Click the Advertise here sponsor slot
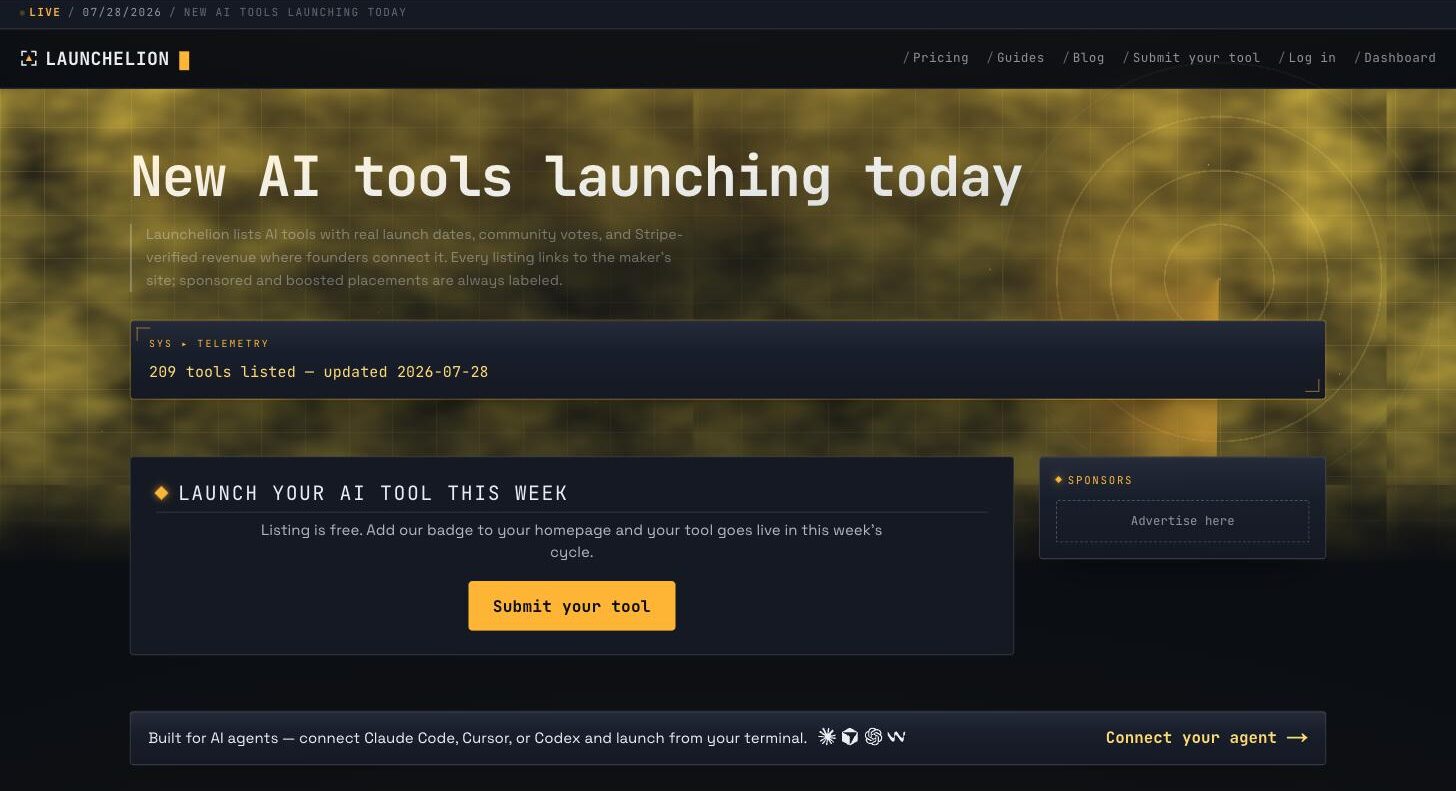This screenshot has width=1456, height=791. click(x=1182, y=521)
